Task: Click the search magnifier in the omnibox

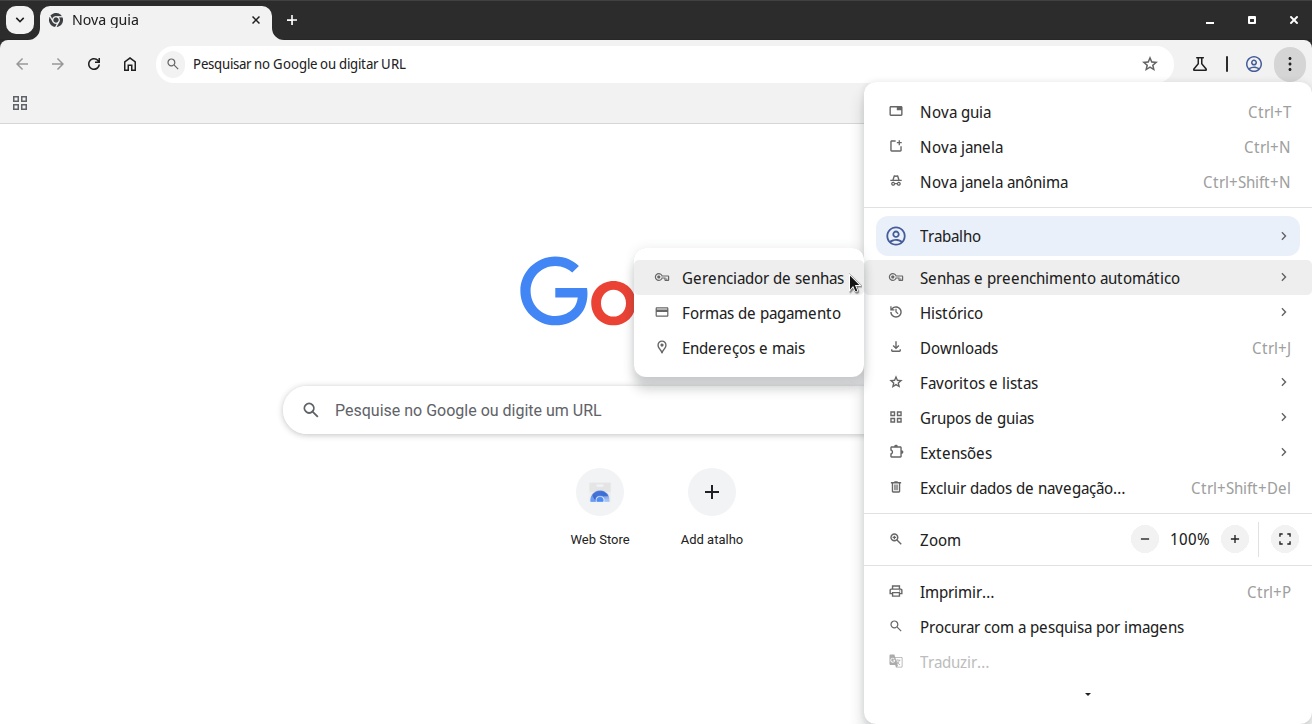Action: coord(173,64)
